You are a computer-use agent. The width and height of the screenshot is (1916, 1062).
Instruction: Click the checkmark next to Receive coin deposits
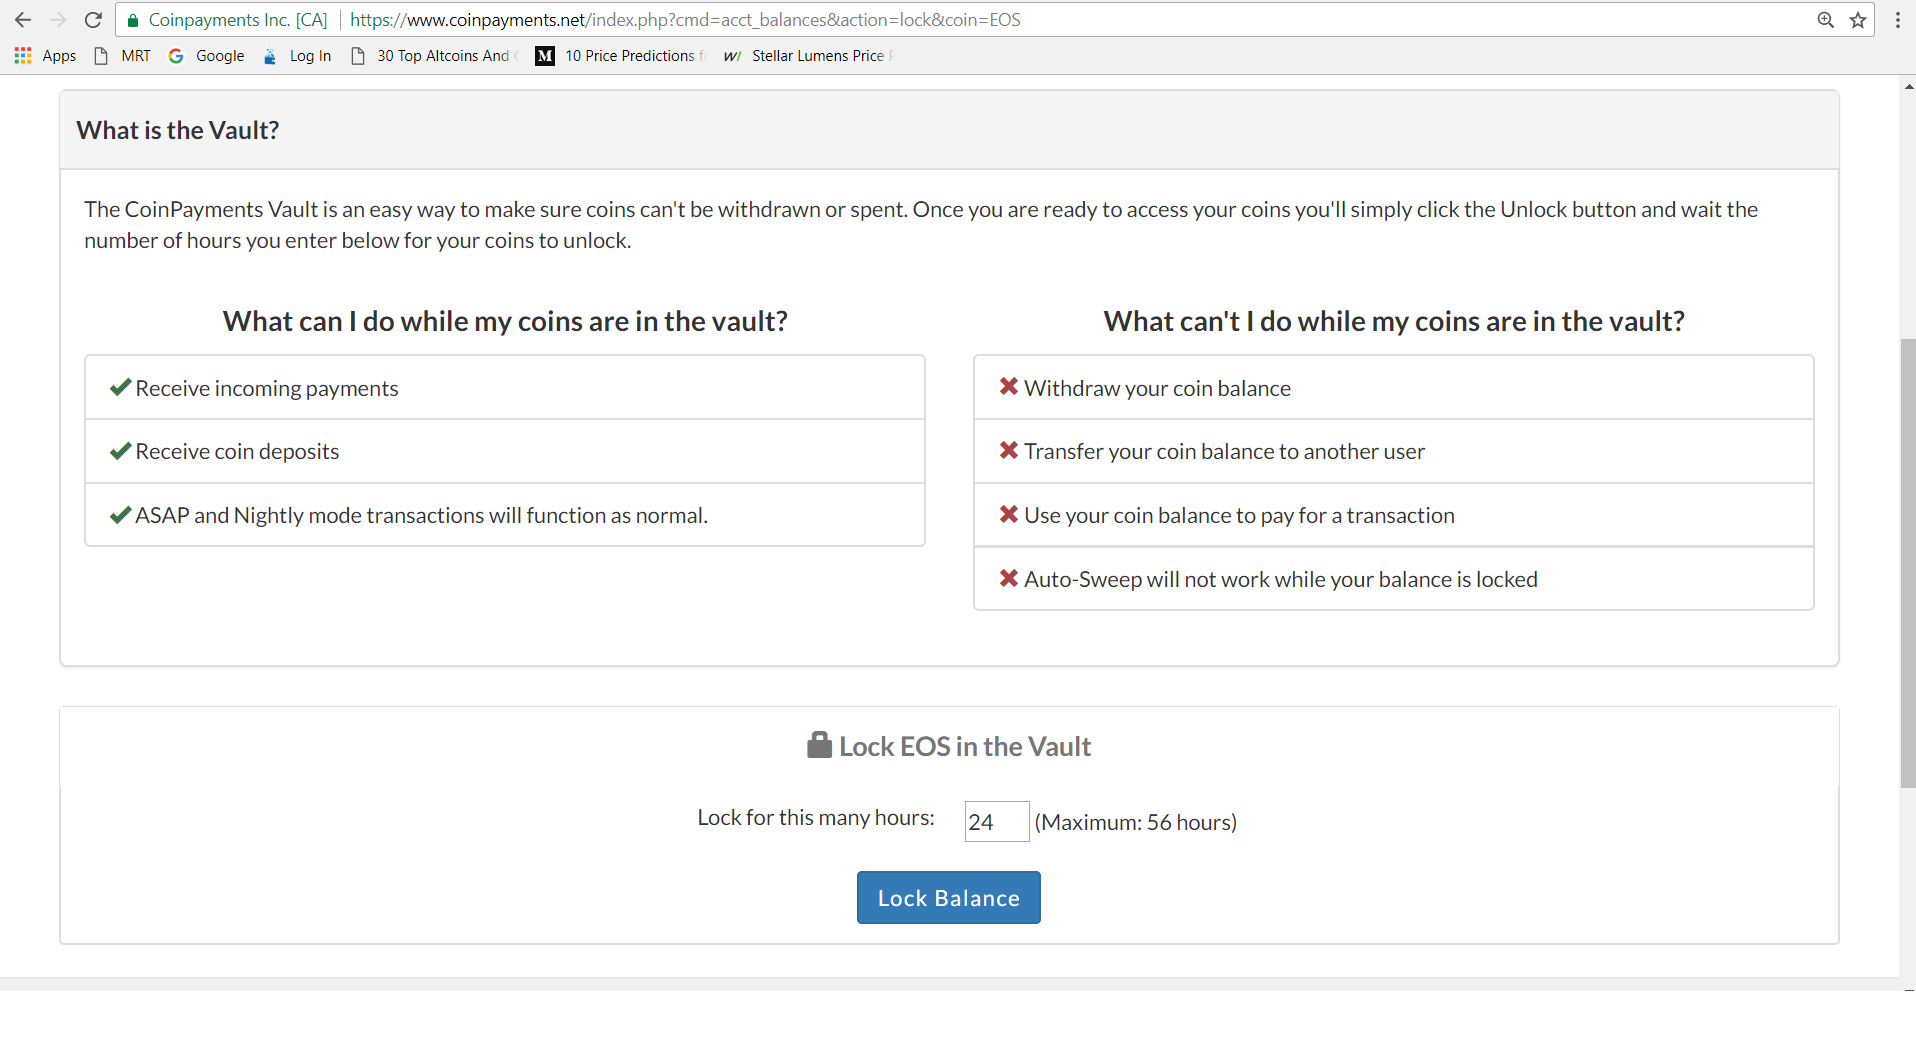120,451
